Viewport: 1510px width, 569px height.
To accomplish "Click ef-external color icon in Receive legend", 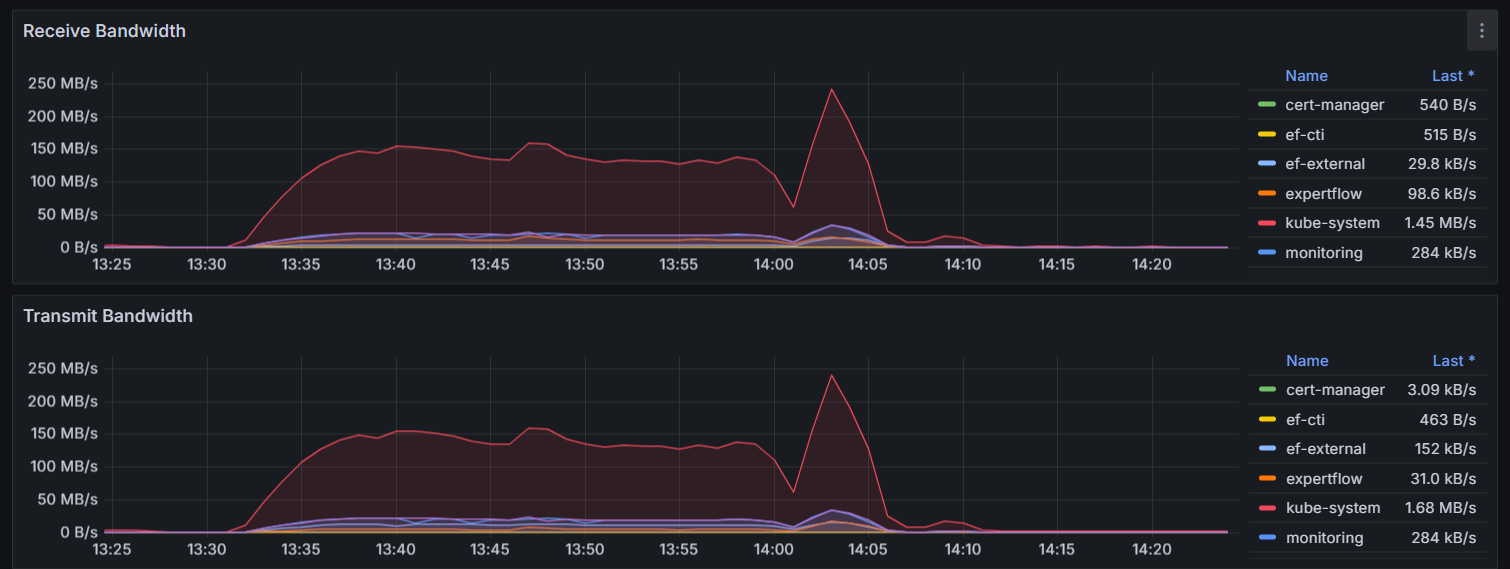I will [1267, 164].
